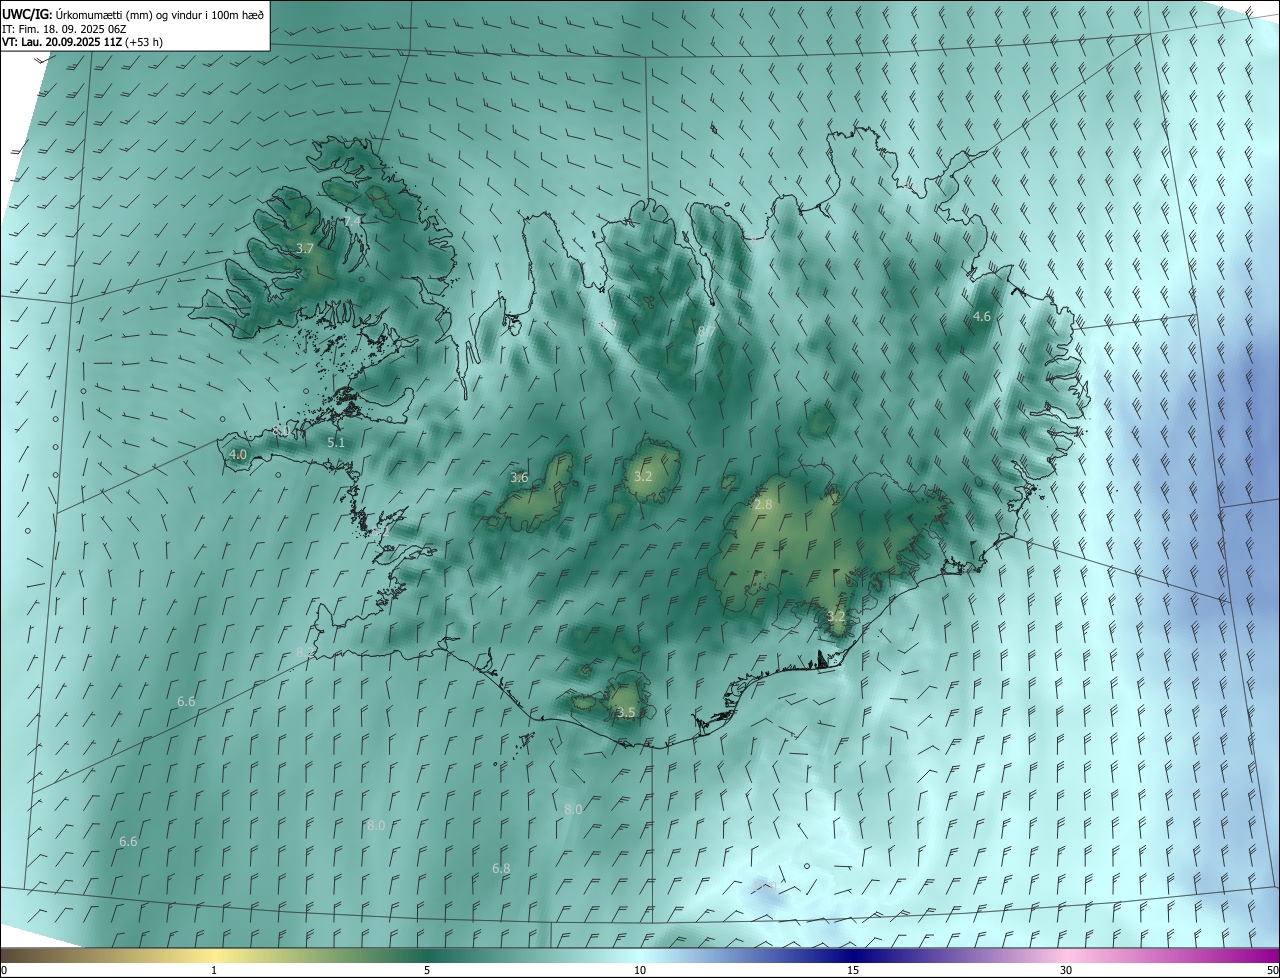Viewport: 1280px width, 978px height.
Task: Select the 3.5 value label
Action: tap(626, 712)
